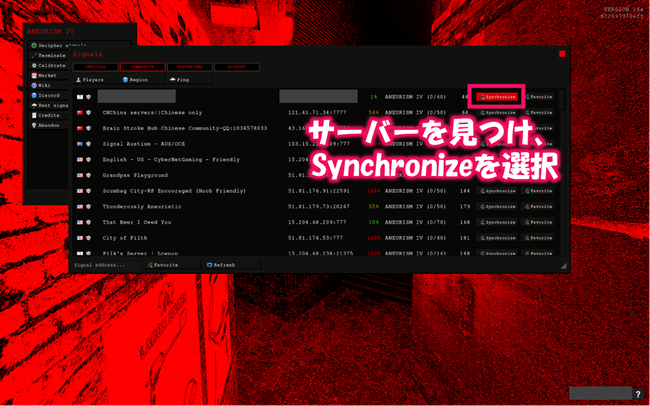Click the Signals window resize grip
This screenshot has height=406, width=650.
point(563,266)
